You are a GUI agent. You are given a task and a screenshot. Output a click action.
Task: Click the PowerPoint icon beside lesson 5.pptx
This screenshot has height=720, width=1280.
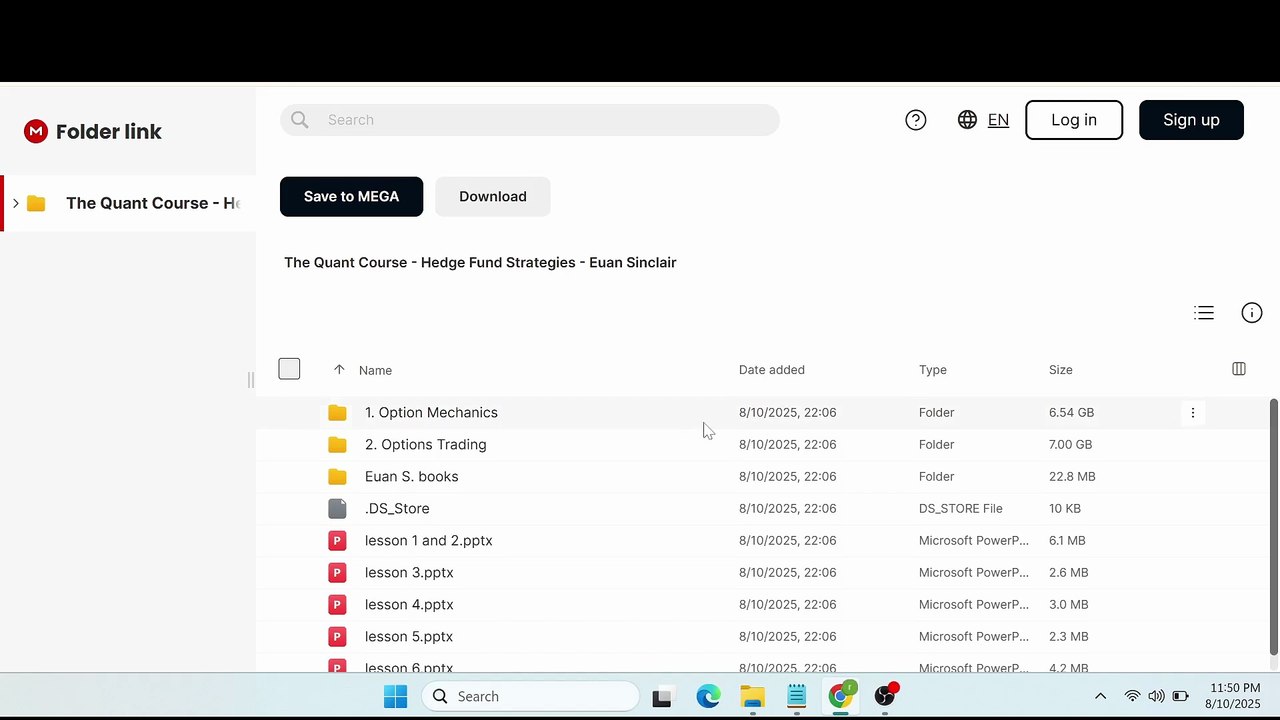click(x=337, y=636)
